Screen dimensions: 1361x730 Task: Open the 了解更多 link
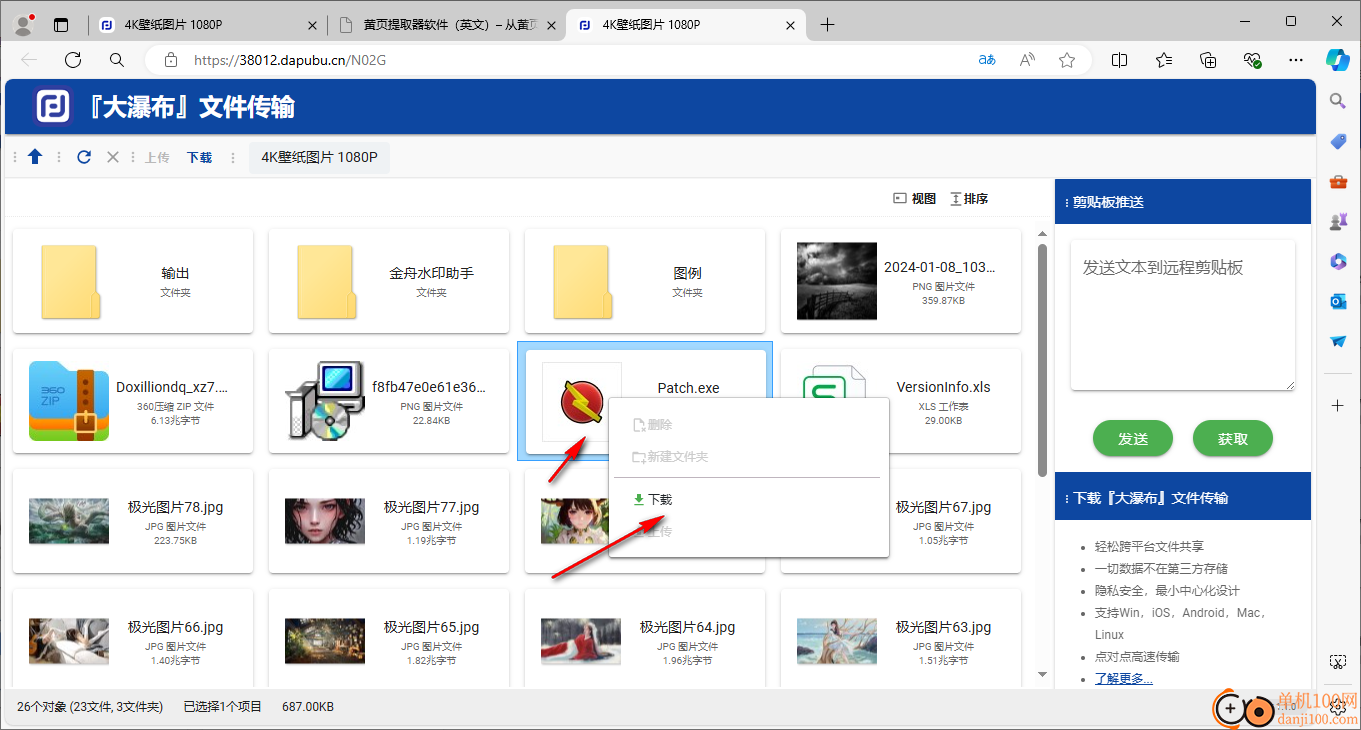[x=1124, y=678]
